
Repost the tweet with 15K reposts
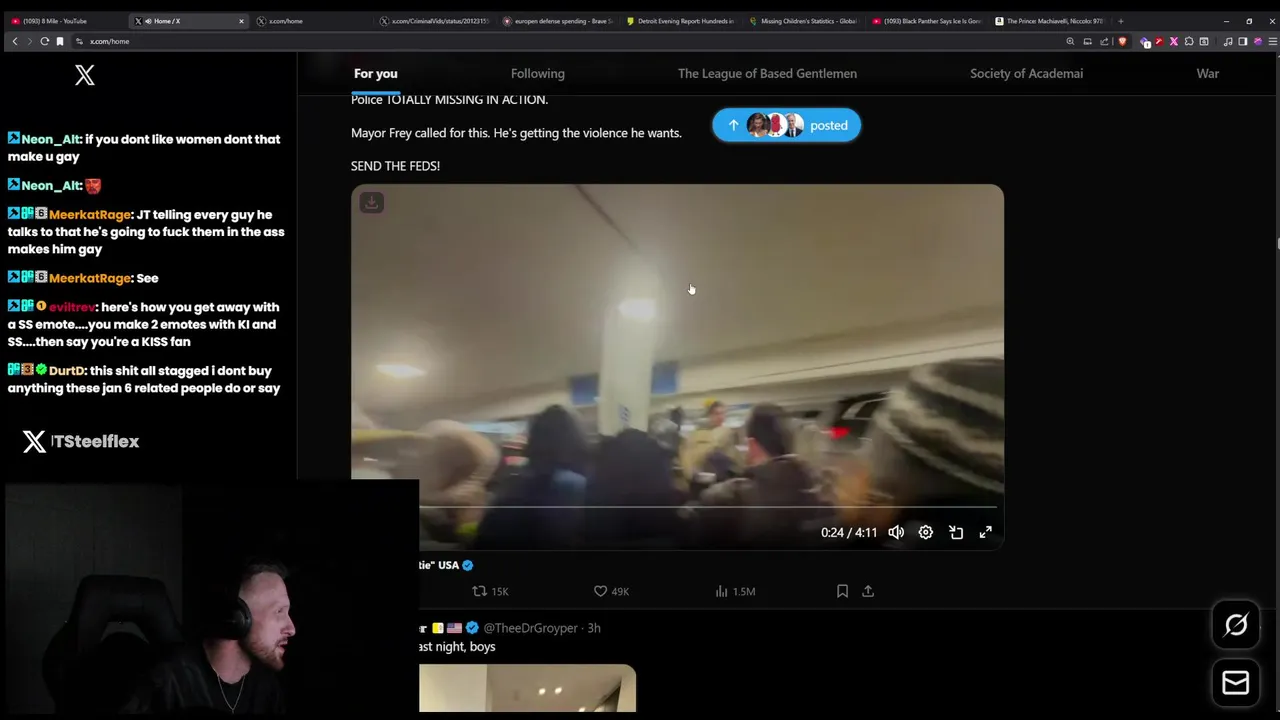[x=490, y=591]
